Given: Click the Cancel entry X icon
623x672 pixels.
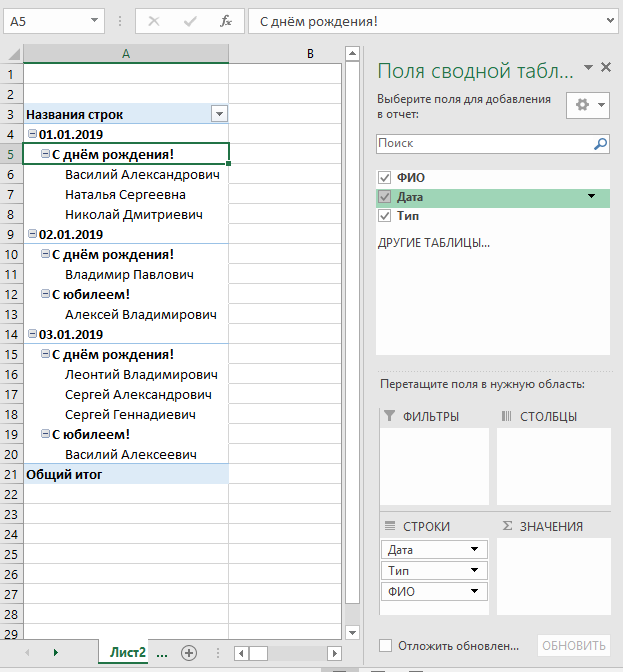Looking at the screenshot, I should click(x=154, y=21).
